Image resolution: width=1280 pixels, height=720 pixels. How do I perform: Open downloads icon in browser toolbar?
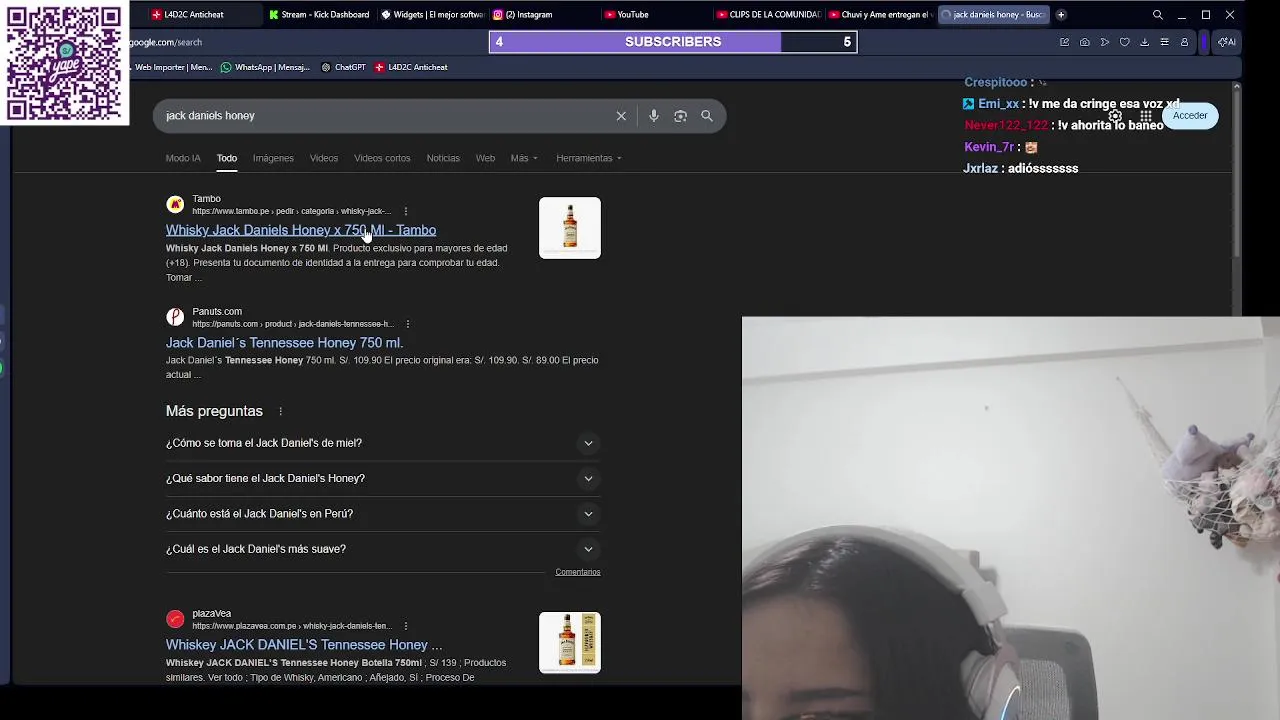[x=1144, y=42]
